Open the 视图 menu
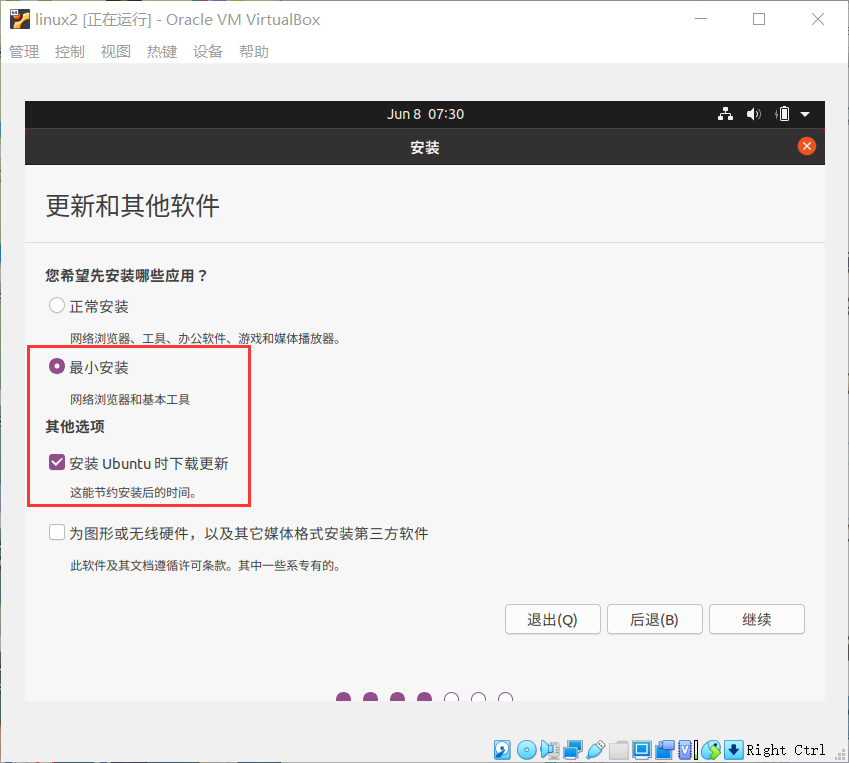 pos(116,51)
